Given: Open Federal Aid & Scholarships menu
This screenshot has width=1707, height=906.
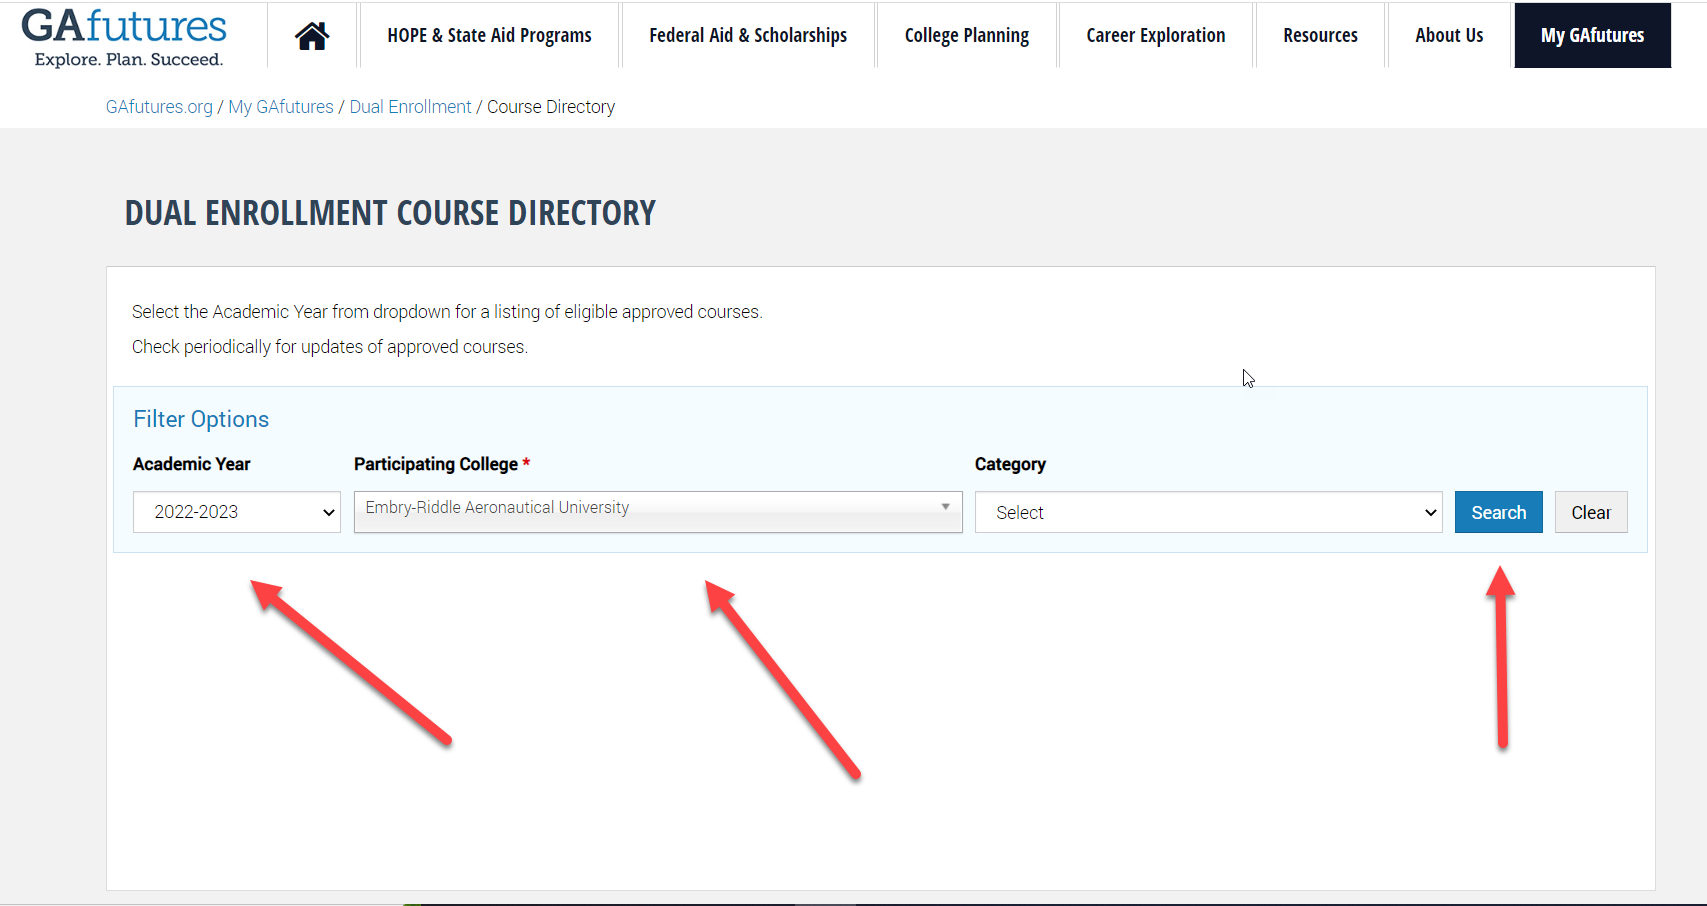Looking at the screenshot, I should pos(748,36).
